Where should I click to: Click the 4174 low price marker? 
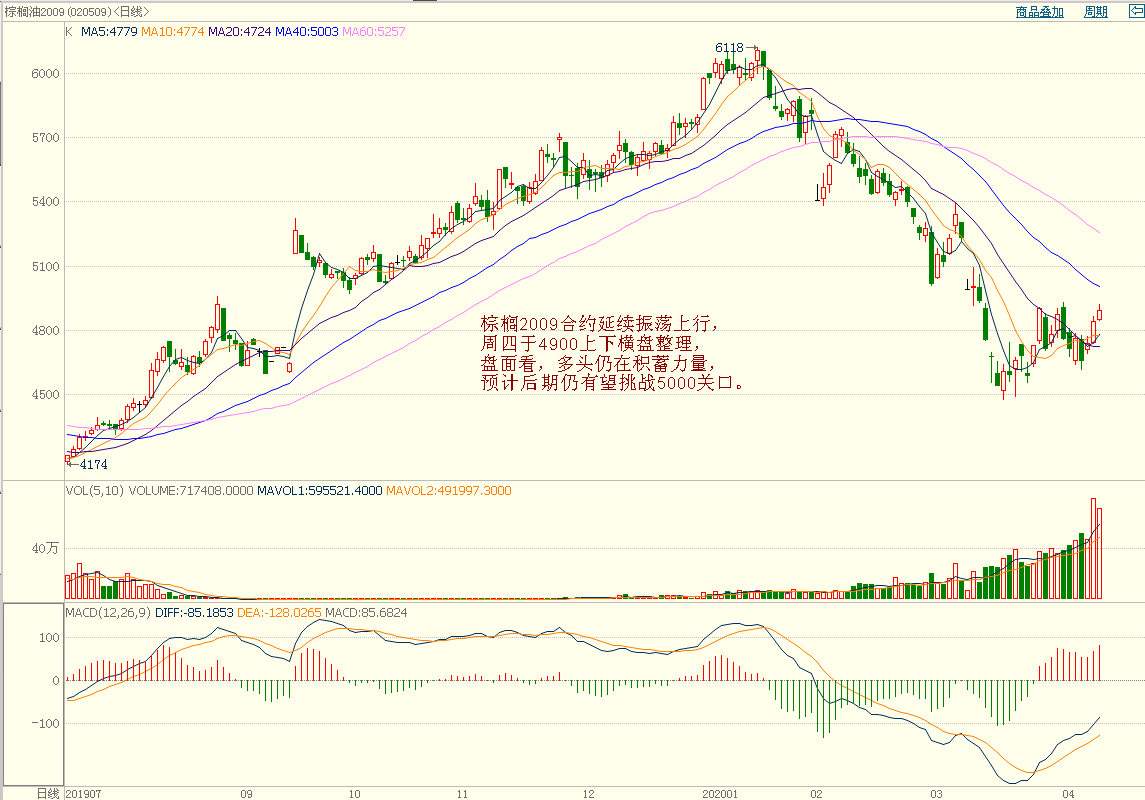click(x=93, y=465)
